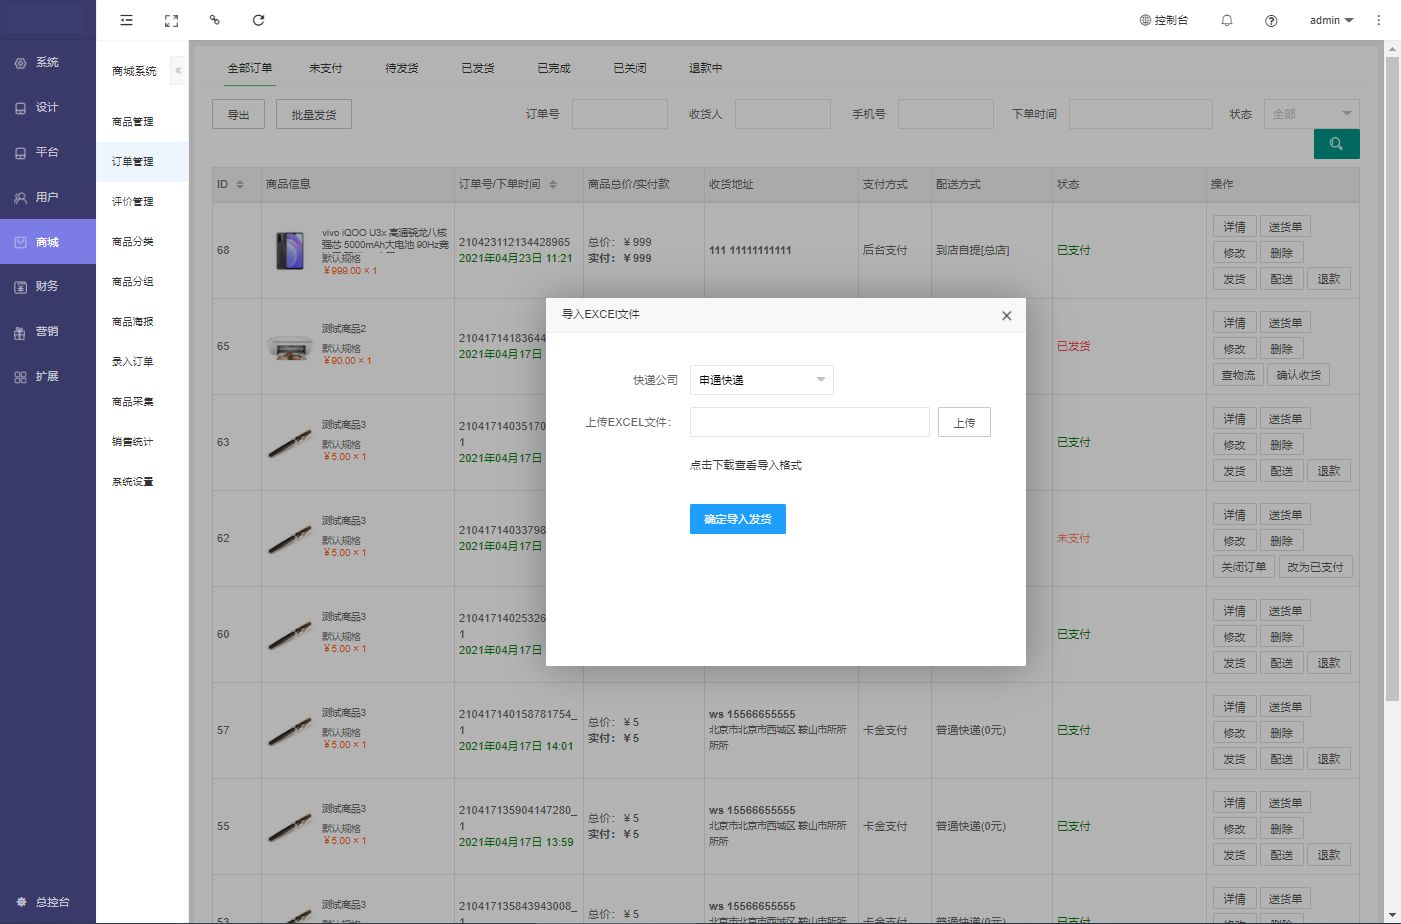The image size is (1401, 924).
Task: Click the green search magnifier button
Action: [1336, 144]
